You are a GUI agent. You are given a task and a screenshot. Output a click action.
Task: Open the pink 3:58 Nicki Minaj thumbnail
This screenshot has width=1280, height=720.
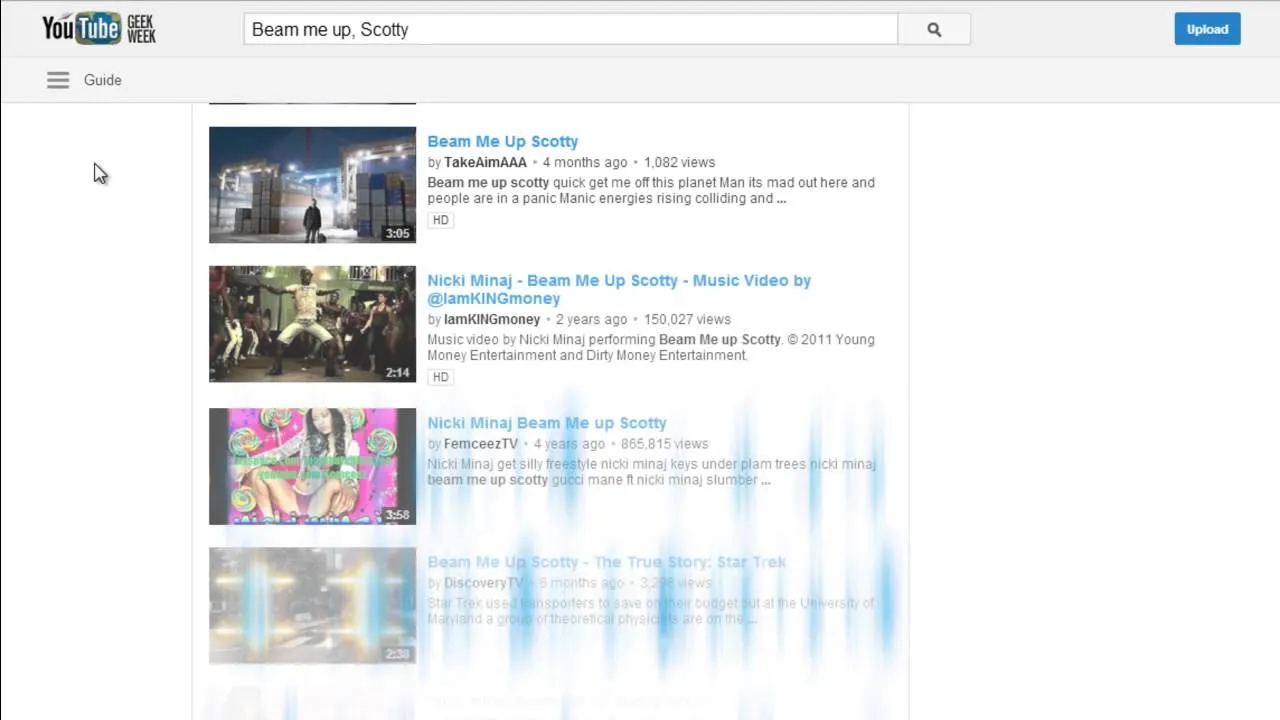pos(312,466)
